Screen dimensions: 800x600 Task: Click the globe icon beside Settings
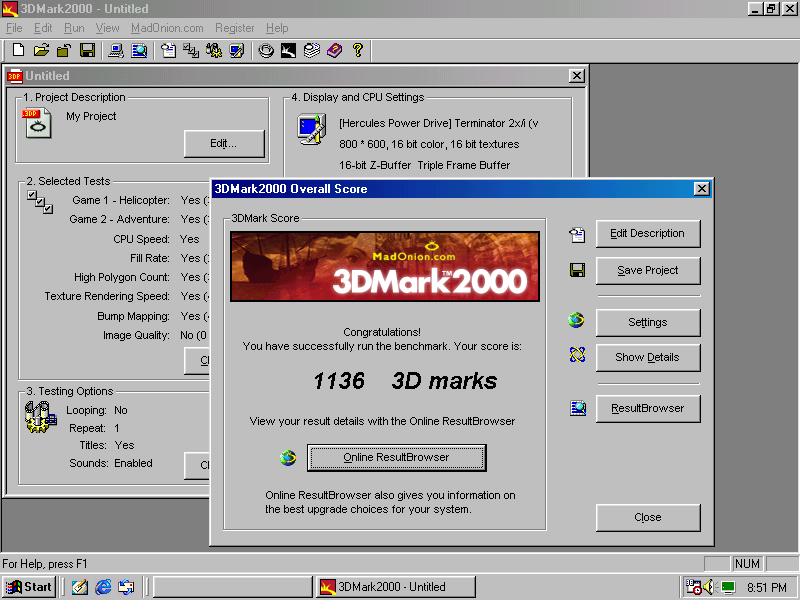point(577,320)
